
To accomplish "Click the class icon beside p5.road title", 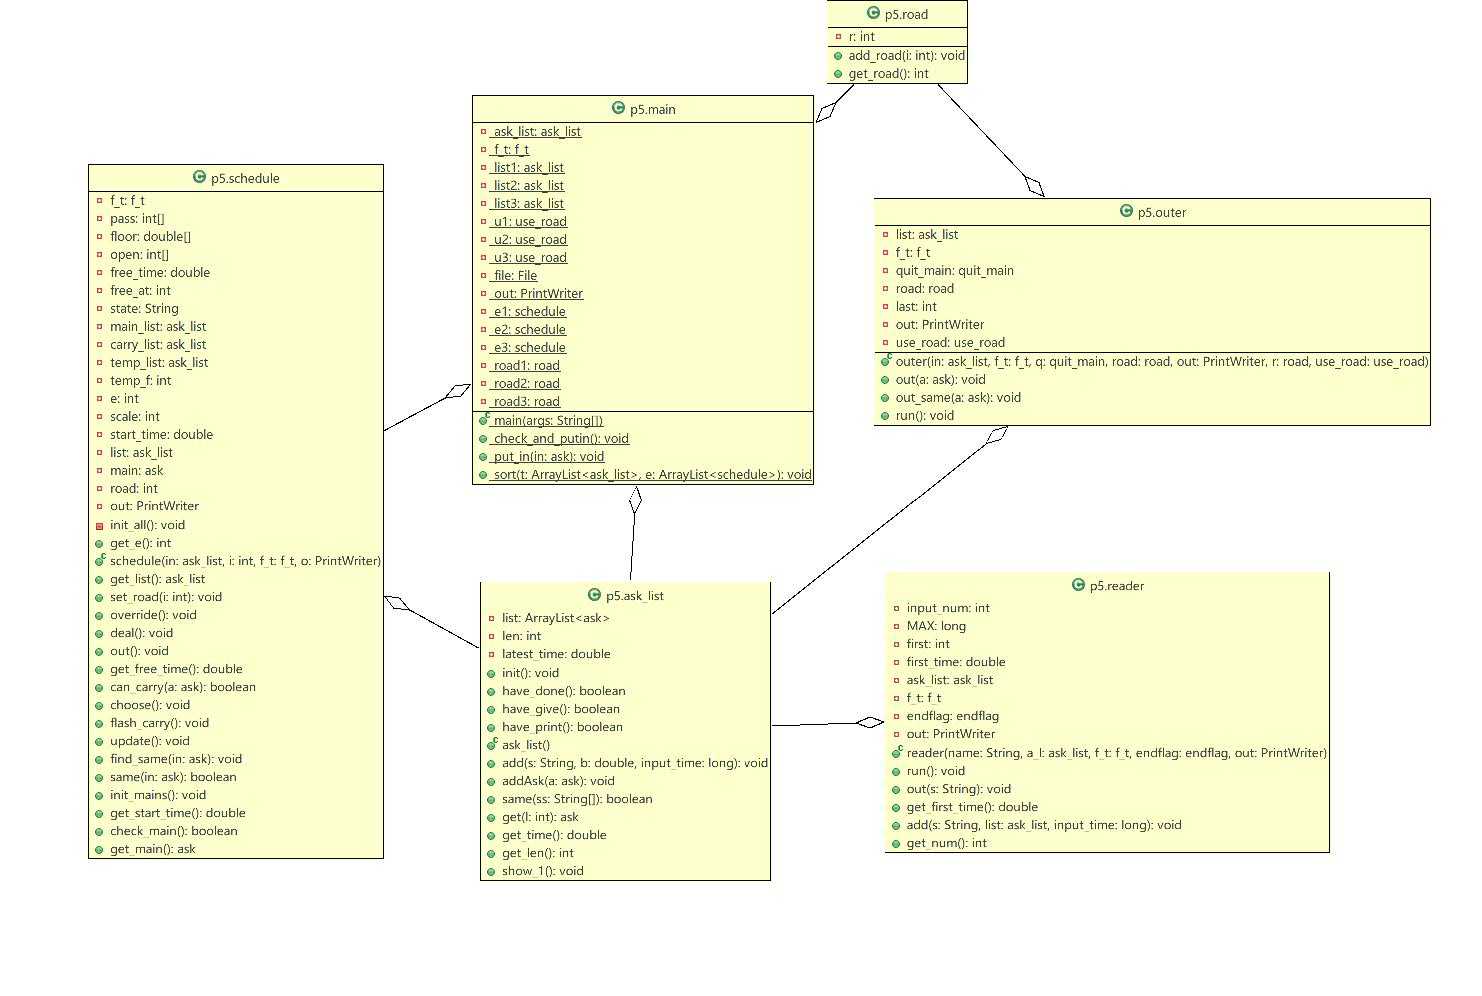I will [x=873, y=13].
